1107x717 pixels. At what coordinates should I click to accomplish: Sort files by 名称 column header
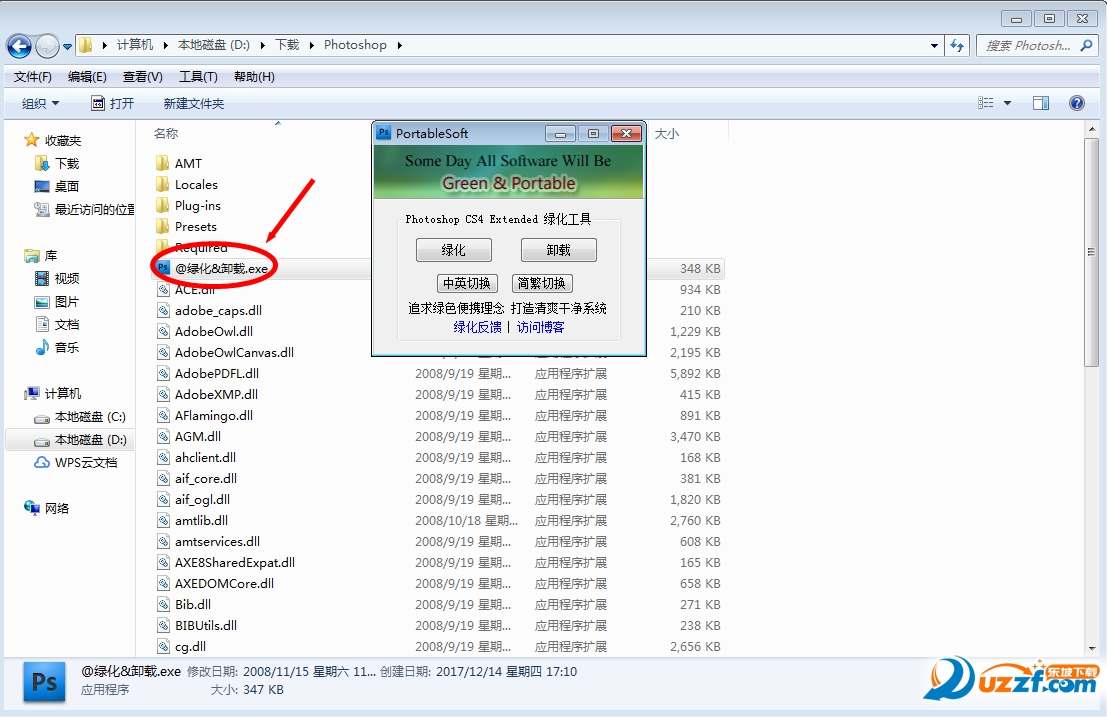pos(166,133)
